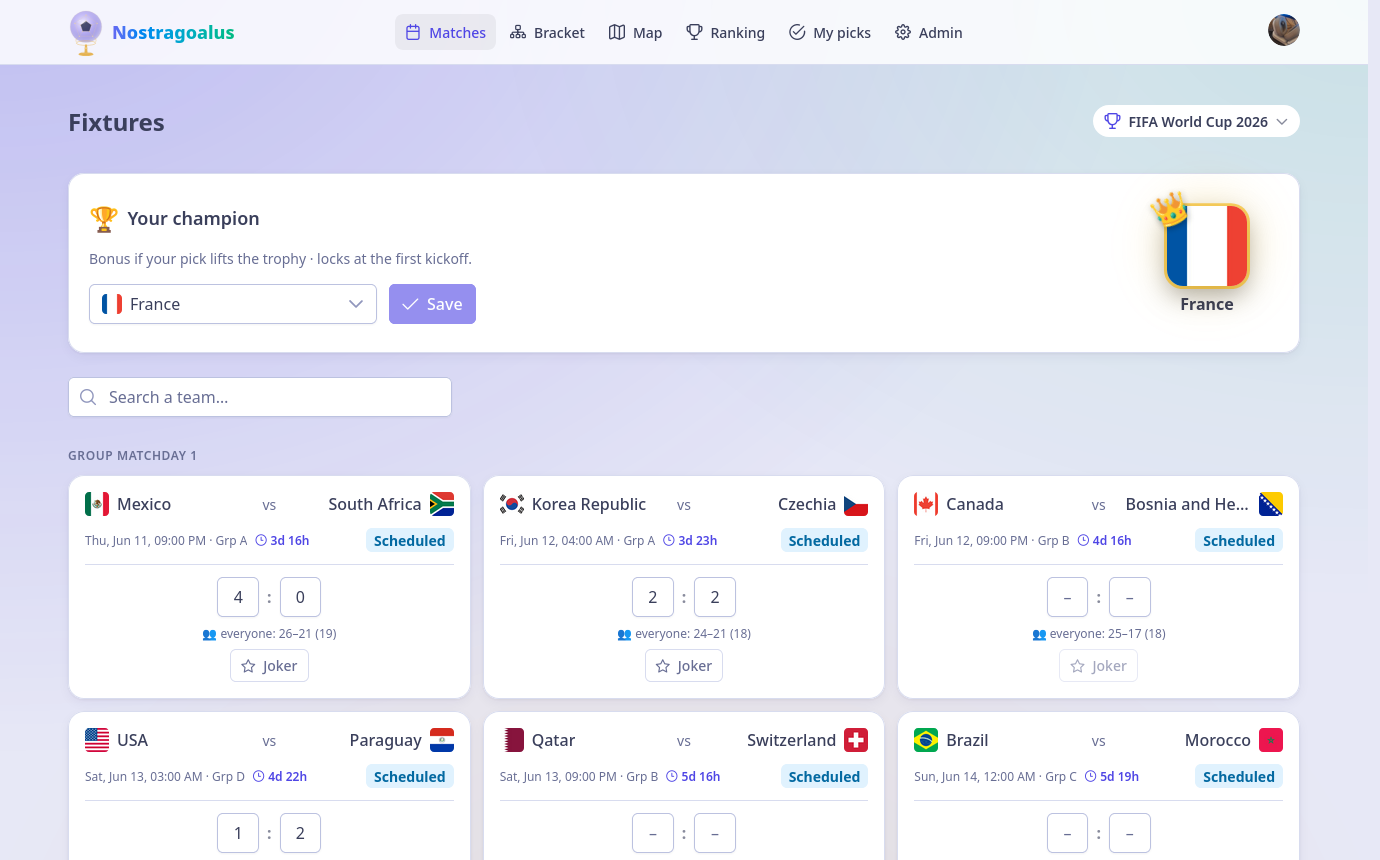Screen dimensions: 1380x860
Task: Click Scheduled badge on Canada match
Action: (1239, 541)
